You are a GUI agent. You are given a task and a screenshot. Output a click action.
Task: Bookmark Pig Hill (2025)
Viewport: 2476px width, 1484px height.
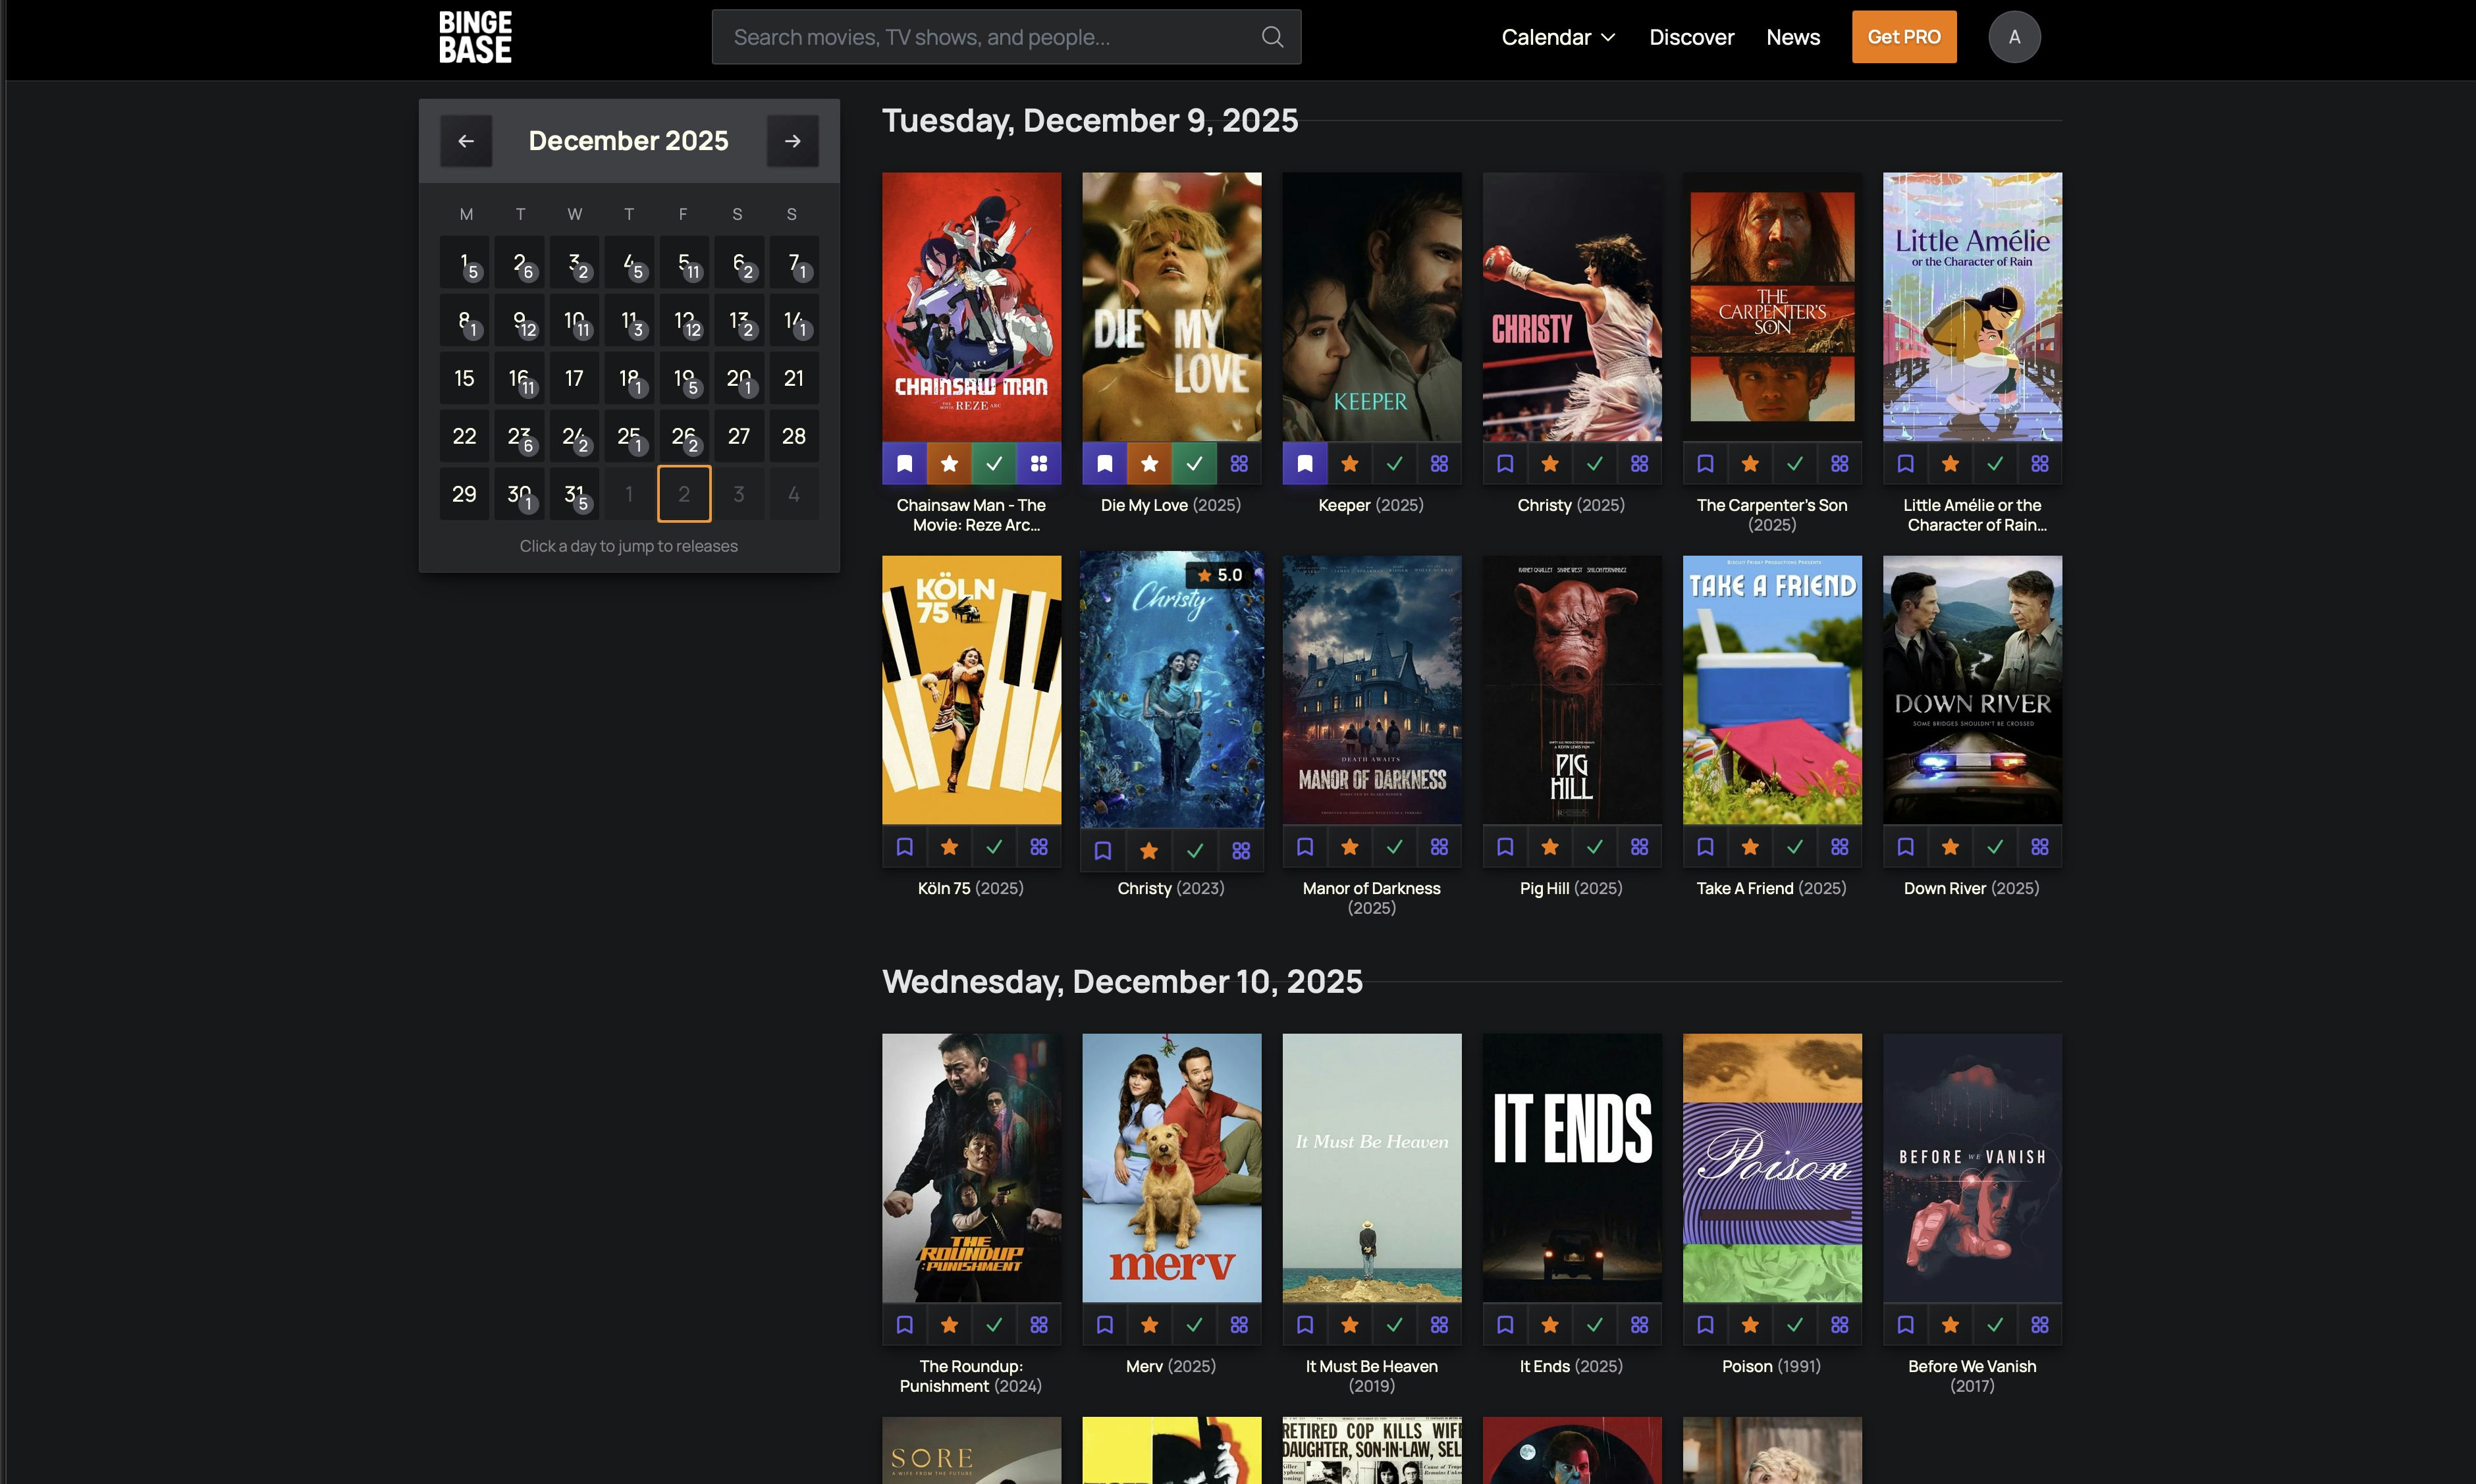tap(1504, 846)
